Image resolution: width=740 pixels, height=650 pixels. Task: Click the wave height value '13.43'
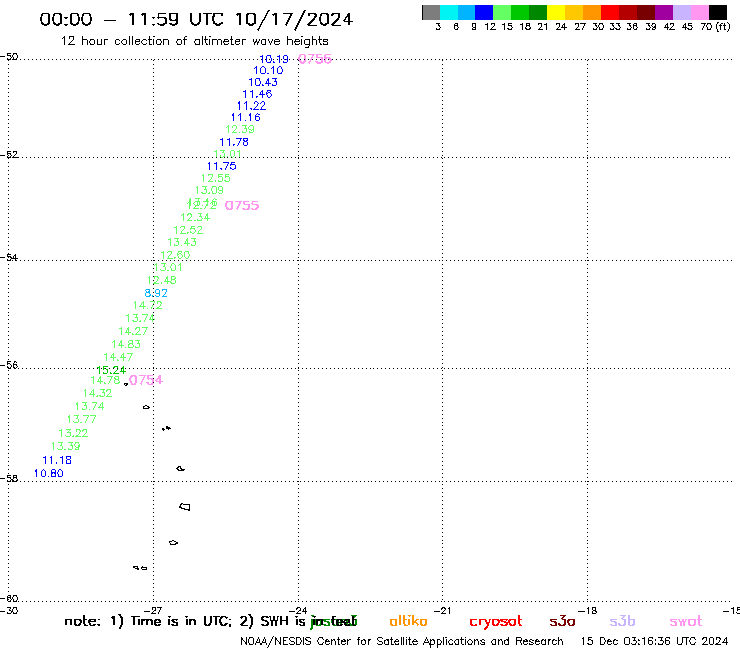tap(182, 242)
